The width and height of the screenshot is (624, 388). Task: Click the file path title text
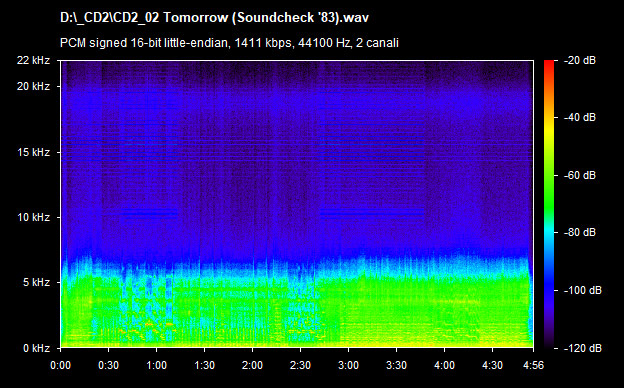[214, 18]
